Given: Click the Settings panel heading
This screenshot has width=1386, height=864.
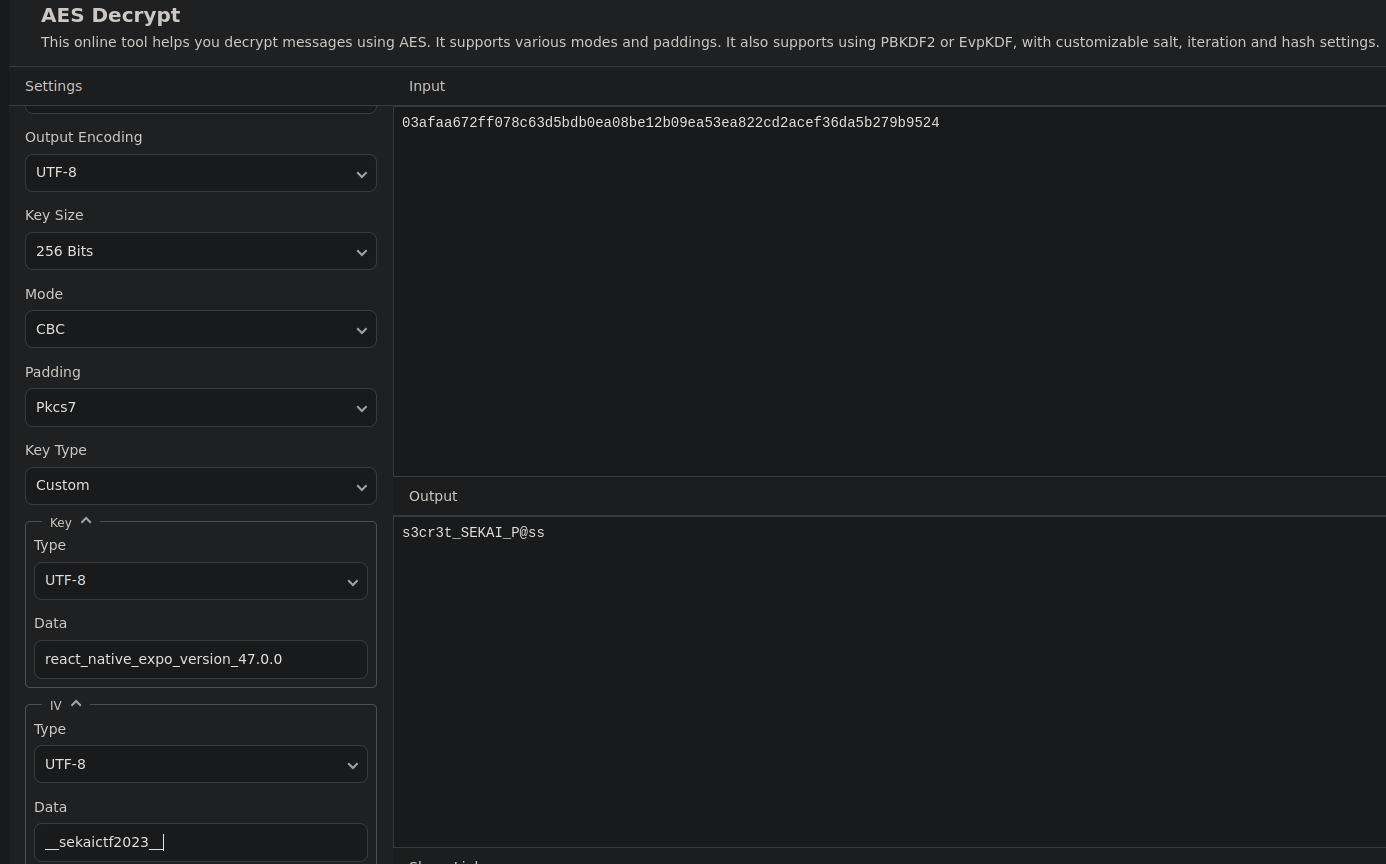Looking at the screenshot, I should (x=53, y=86).
